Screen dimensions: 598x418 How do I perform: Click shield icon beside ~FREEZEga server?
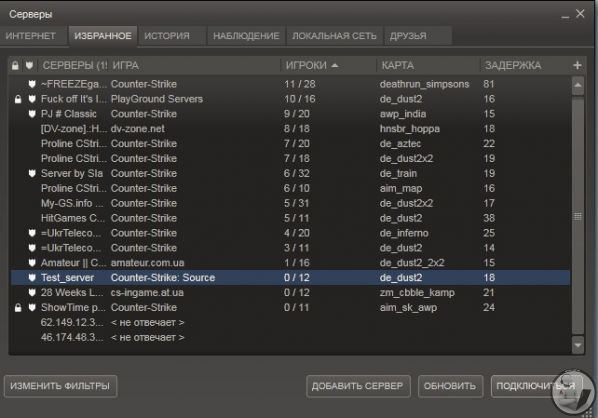click(32, 84)
